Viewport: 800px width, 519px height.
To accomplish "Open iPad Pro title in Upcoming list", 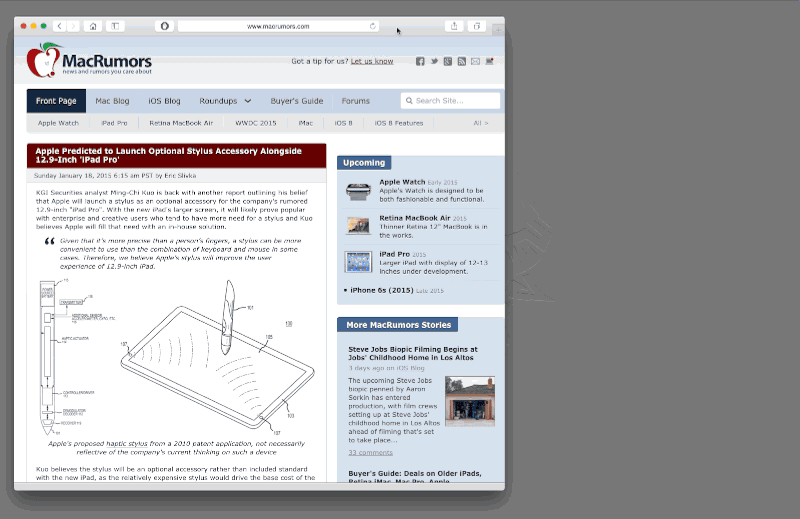I will coord(394,254).
